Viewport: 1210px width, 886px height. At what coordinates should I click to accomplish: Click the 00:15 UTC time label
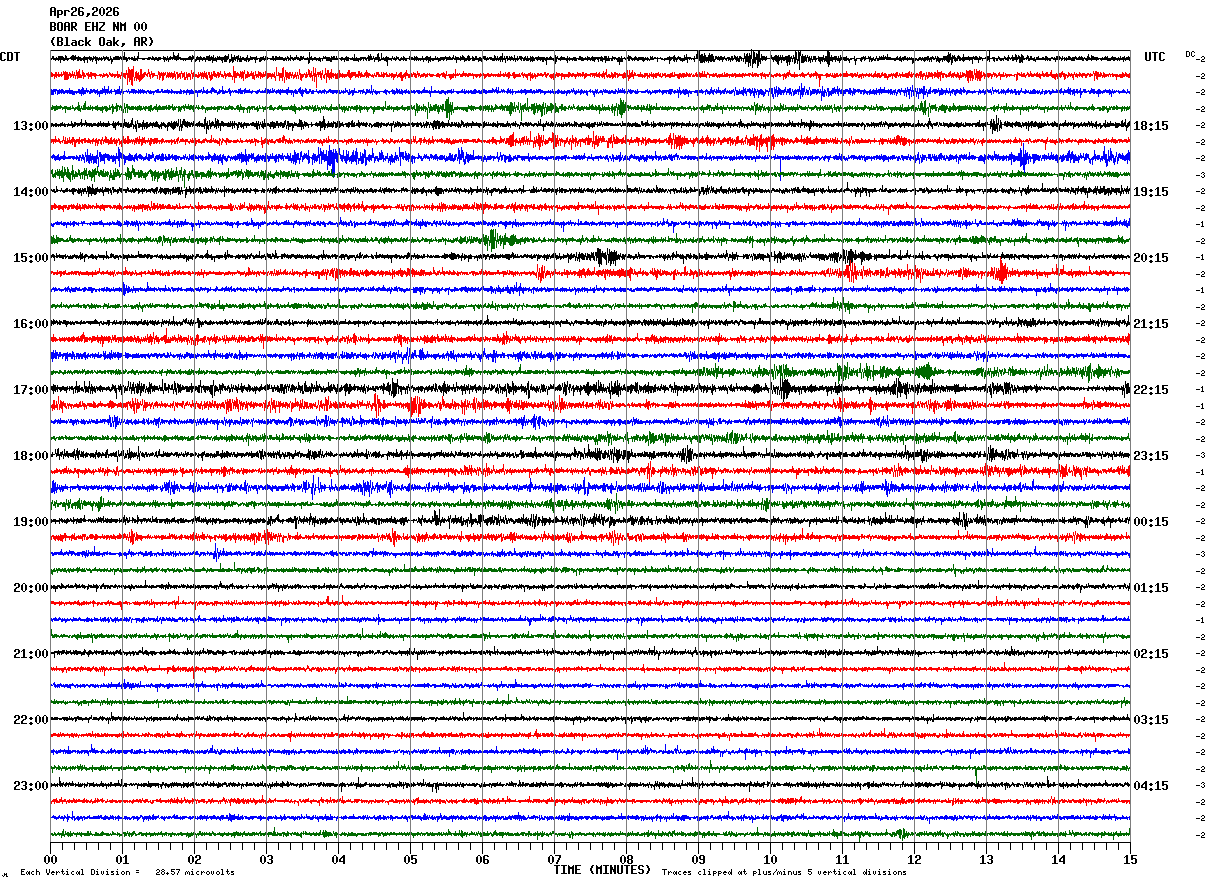click(1151, 522)
